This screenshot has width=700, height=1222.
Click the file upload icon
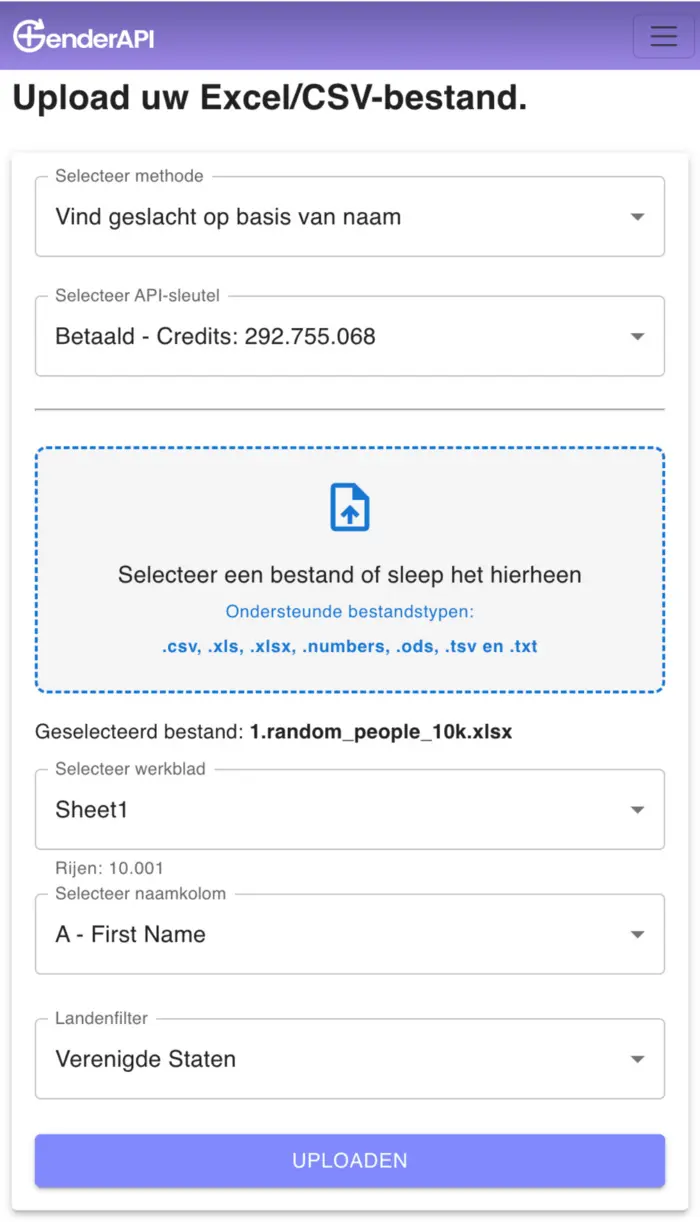(350, 507)
